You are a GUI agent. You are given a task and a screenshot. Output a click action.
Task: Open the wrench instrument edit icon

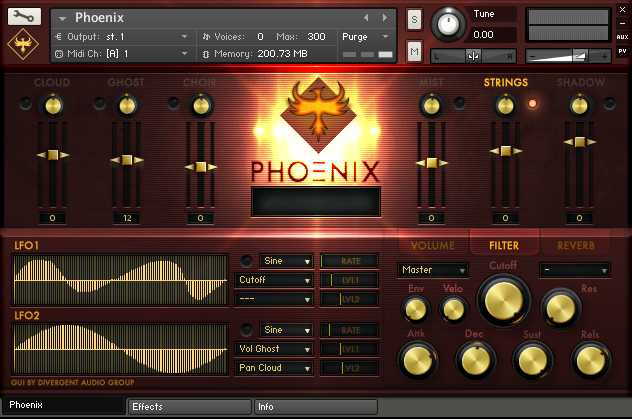click(x=24, y=16)
